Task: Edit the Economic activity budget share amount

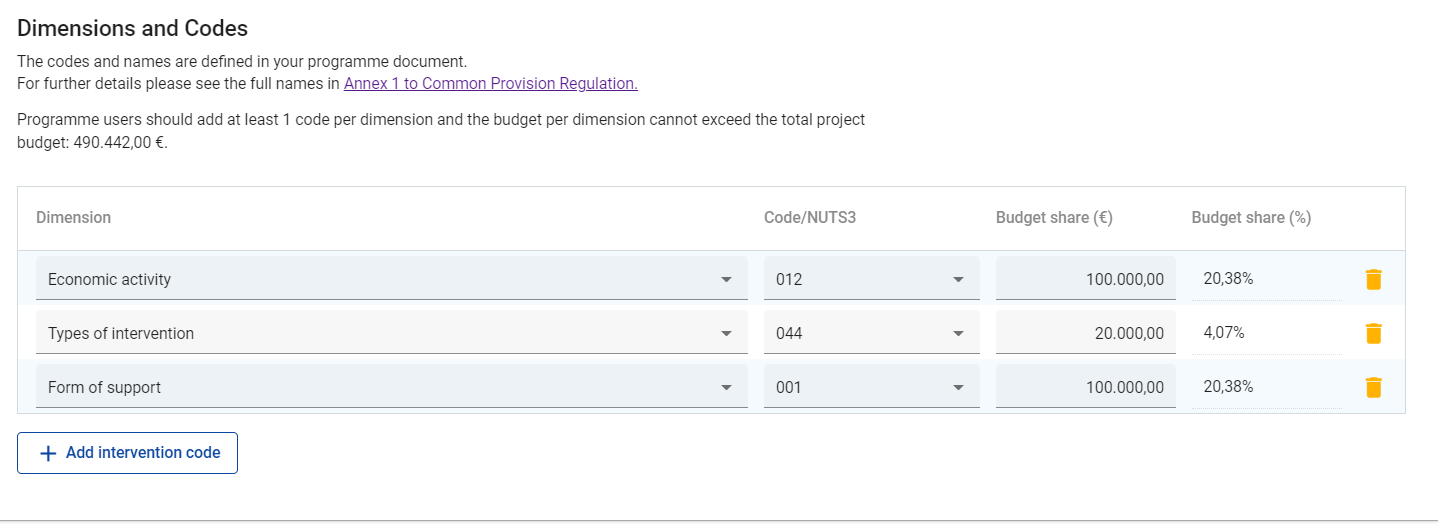Action: pyautogui.click(x=1085, y=279)
